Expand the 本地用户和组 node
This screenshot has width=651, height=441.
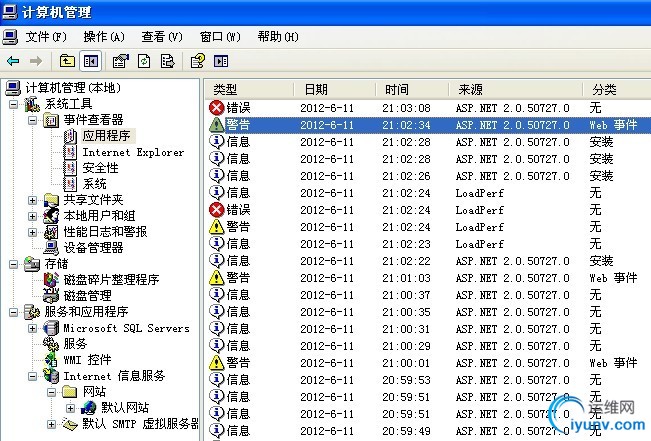(x=32, y=216)
